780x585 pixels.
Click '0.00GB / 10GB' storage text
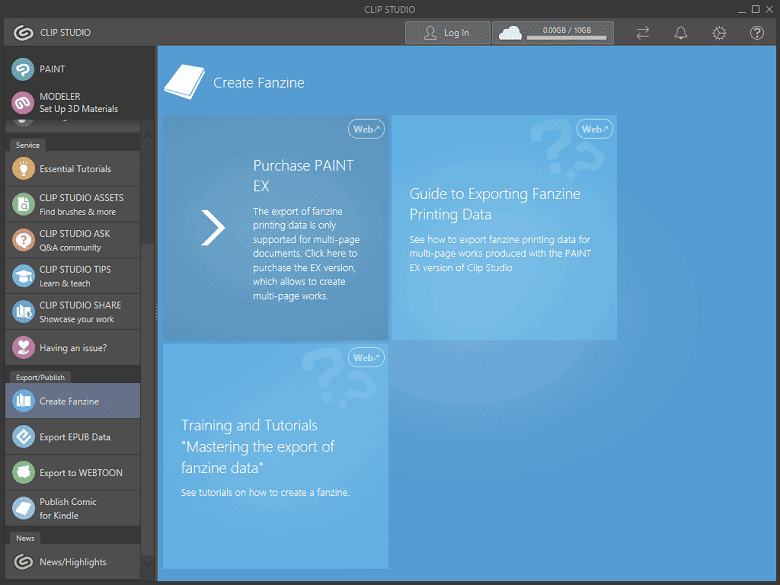click(567, 30)
